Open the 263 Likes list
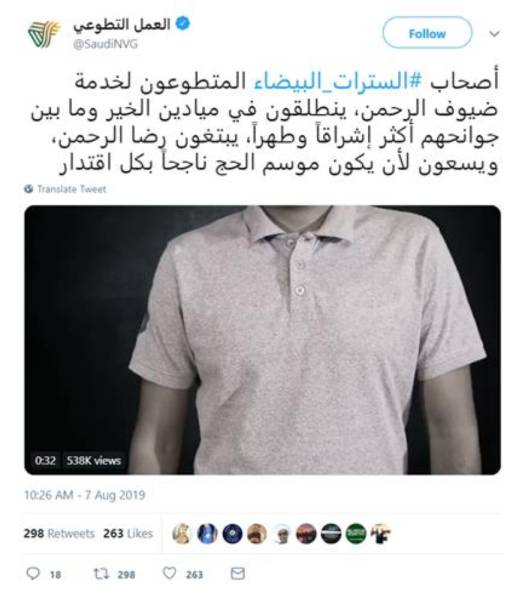Screen dimensions: 525x600 pos(128,533)
